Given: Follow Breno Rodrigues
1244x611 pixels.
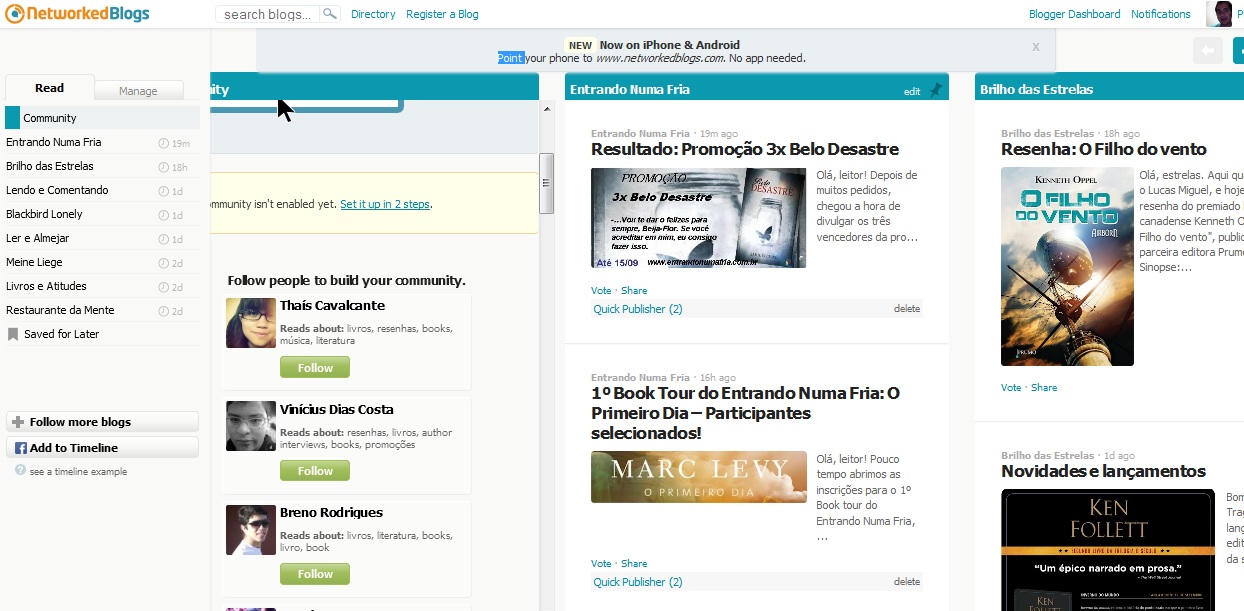Looking at the screenshot, I should (x=315, y=574).
